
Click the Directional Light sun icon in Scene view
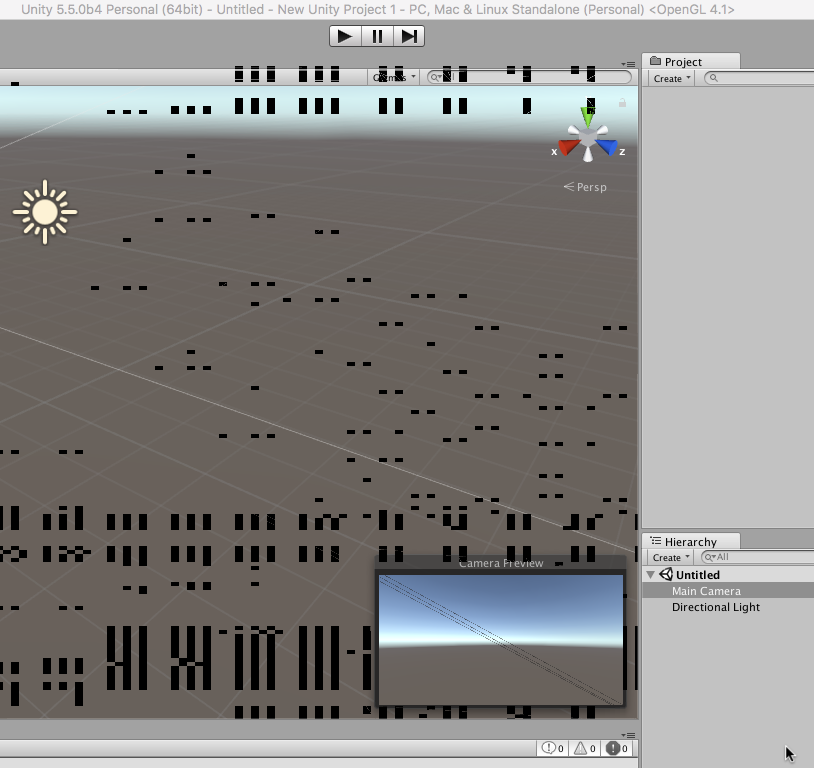[44, 211]
